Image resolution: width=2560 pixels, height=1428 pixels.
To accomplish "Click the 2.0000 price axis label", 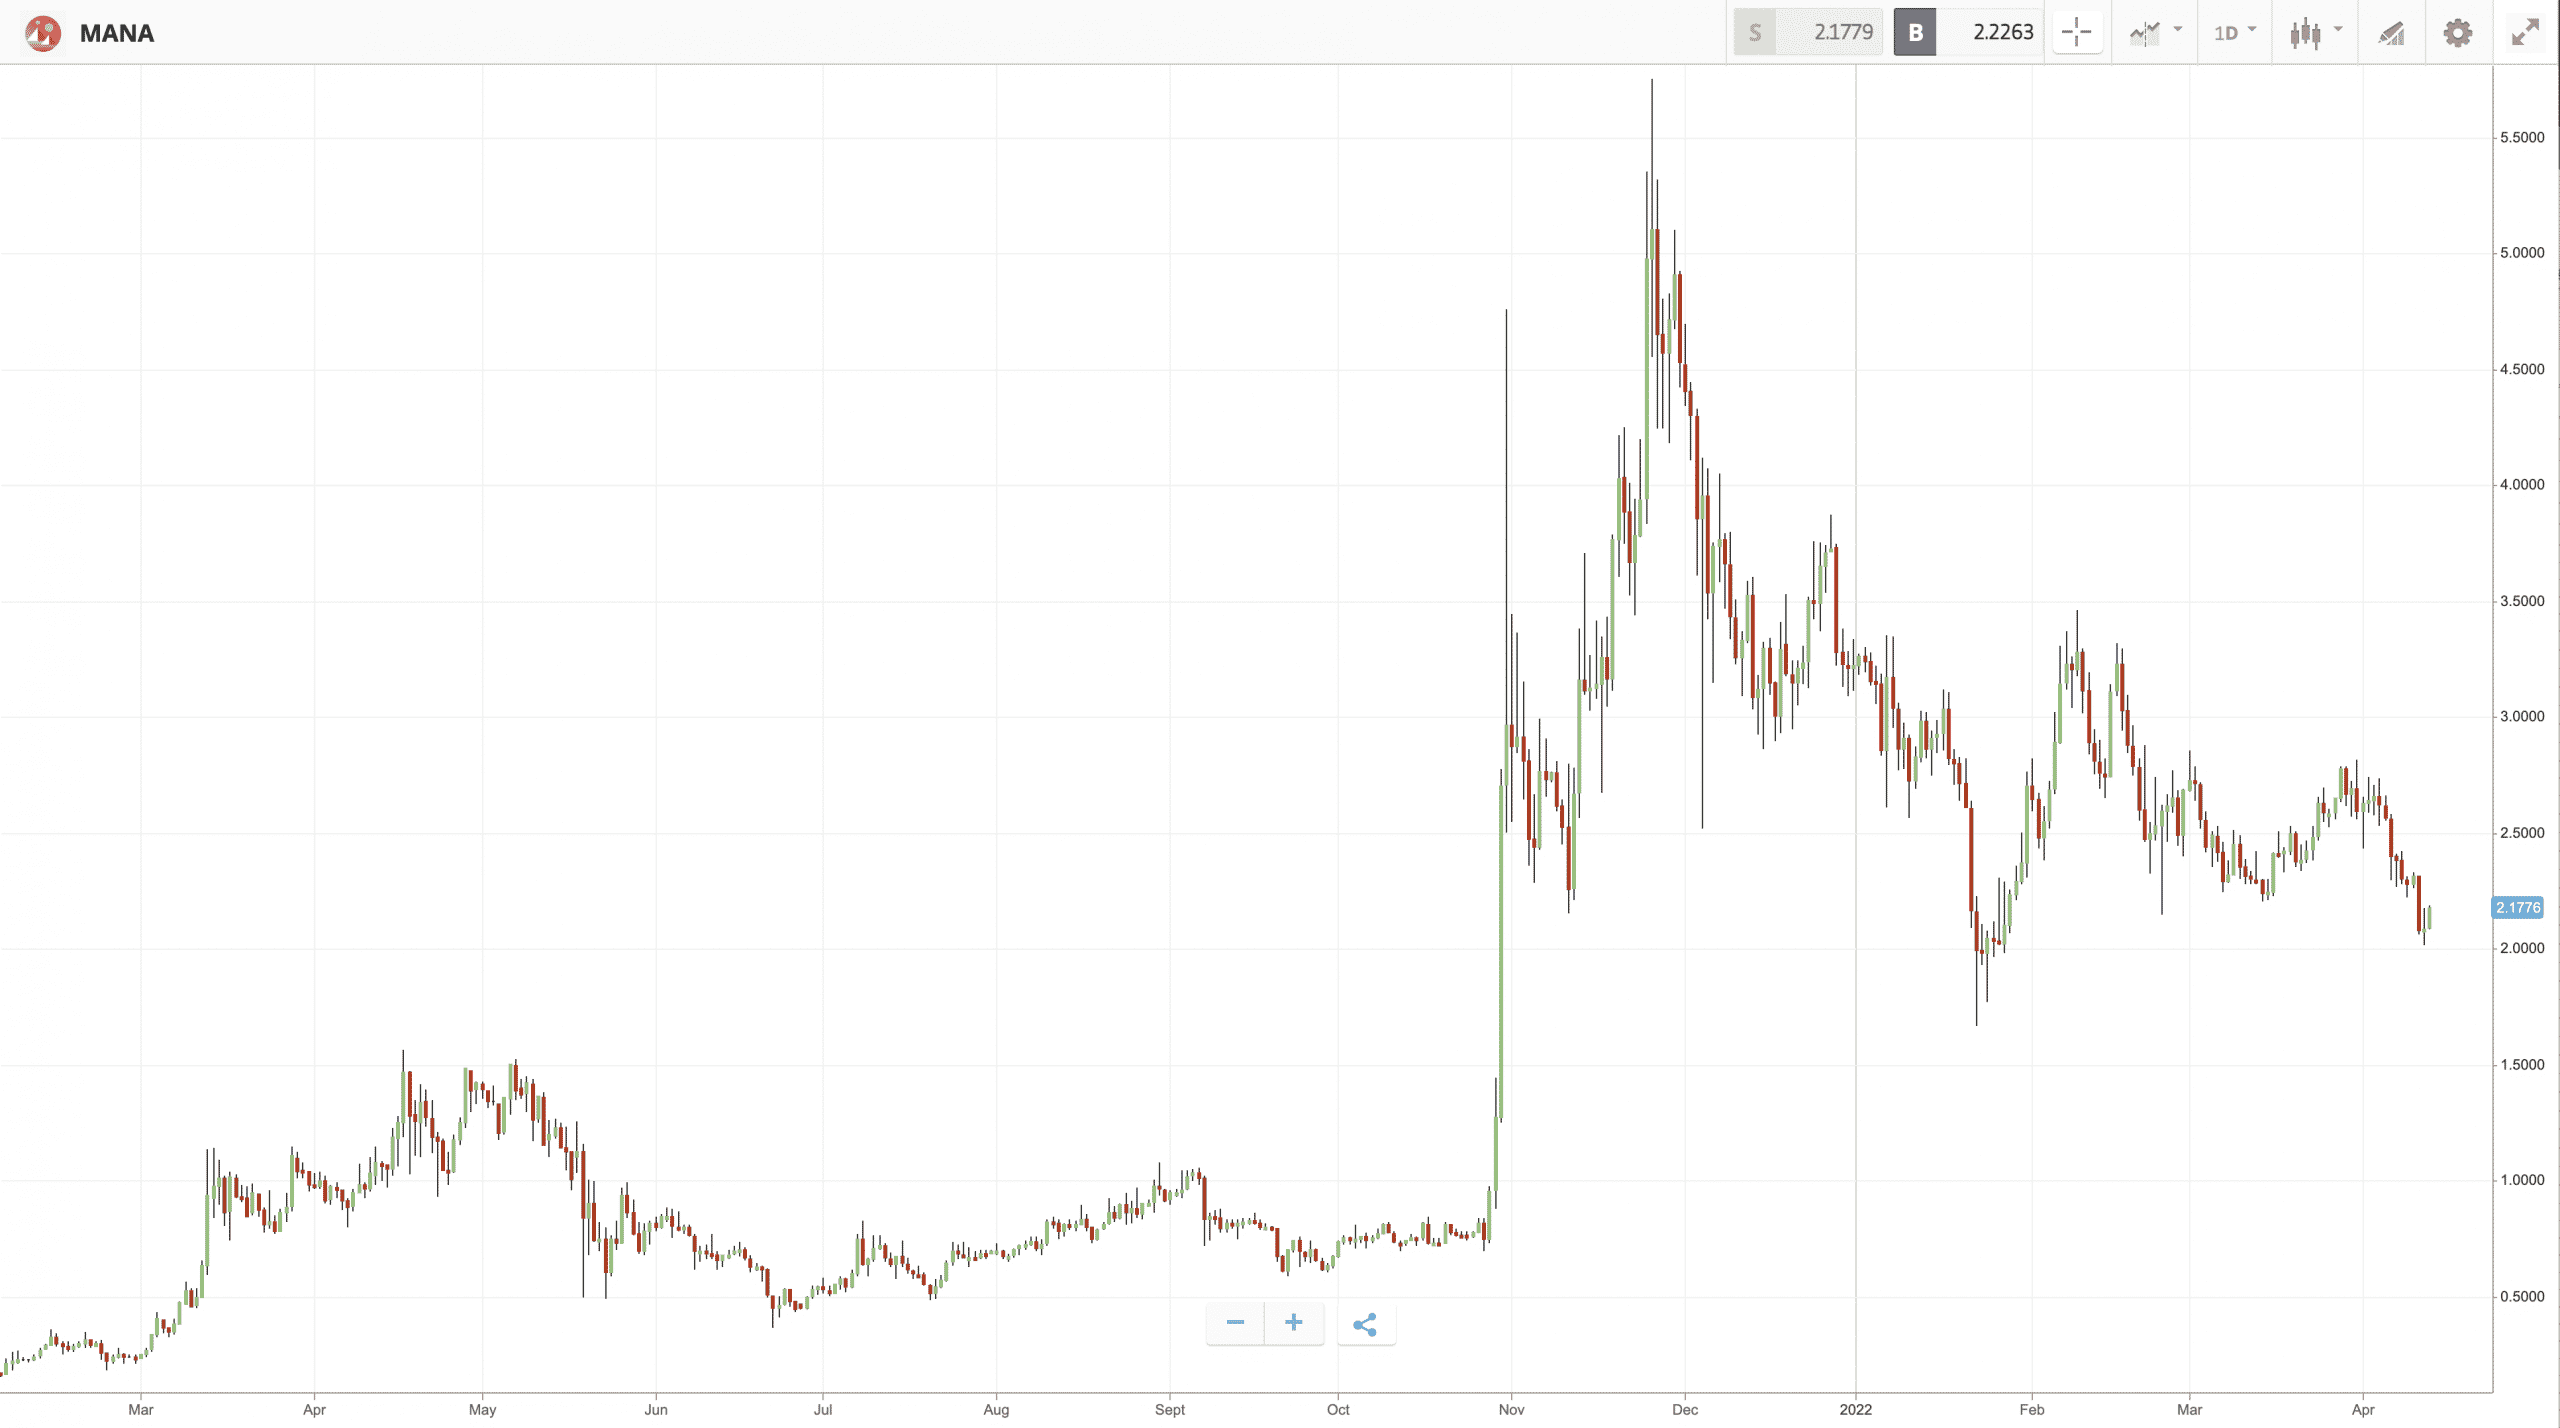I will pos(2522,948).
